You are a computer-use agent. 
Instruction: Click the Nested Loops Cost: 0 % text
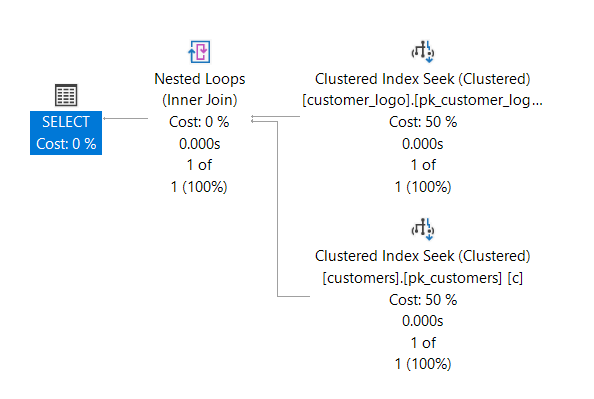[199, 122]
